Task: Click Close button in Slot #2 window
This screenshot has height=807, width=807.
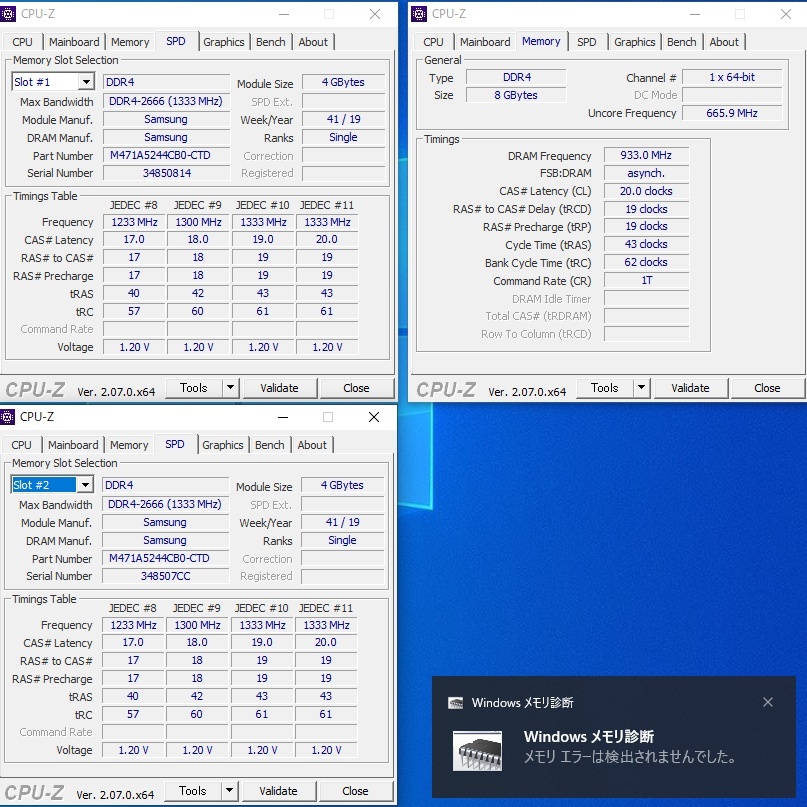Action: coord(355,791)
